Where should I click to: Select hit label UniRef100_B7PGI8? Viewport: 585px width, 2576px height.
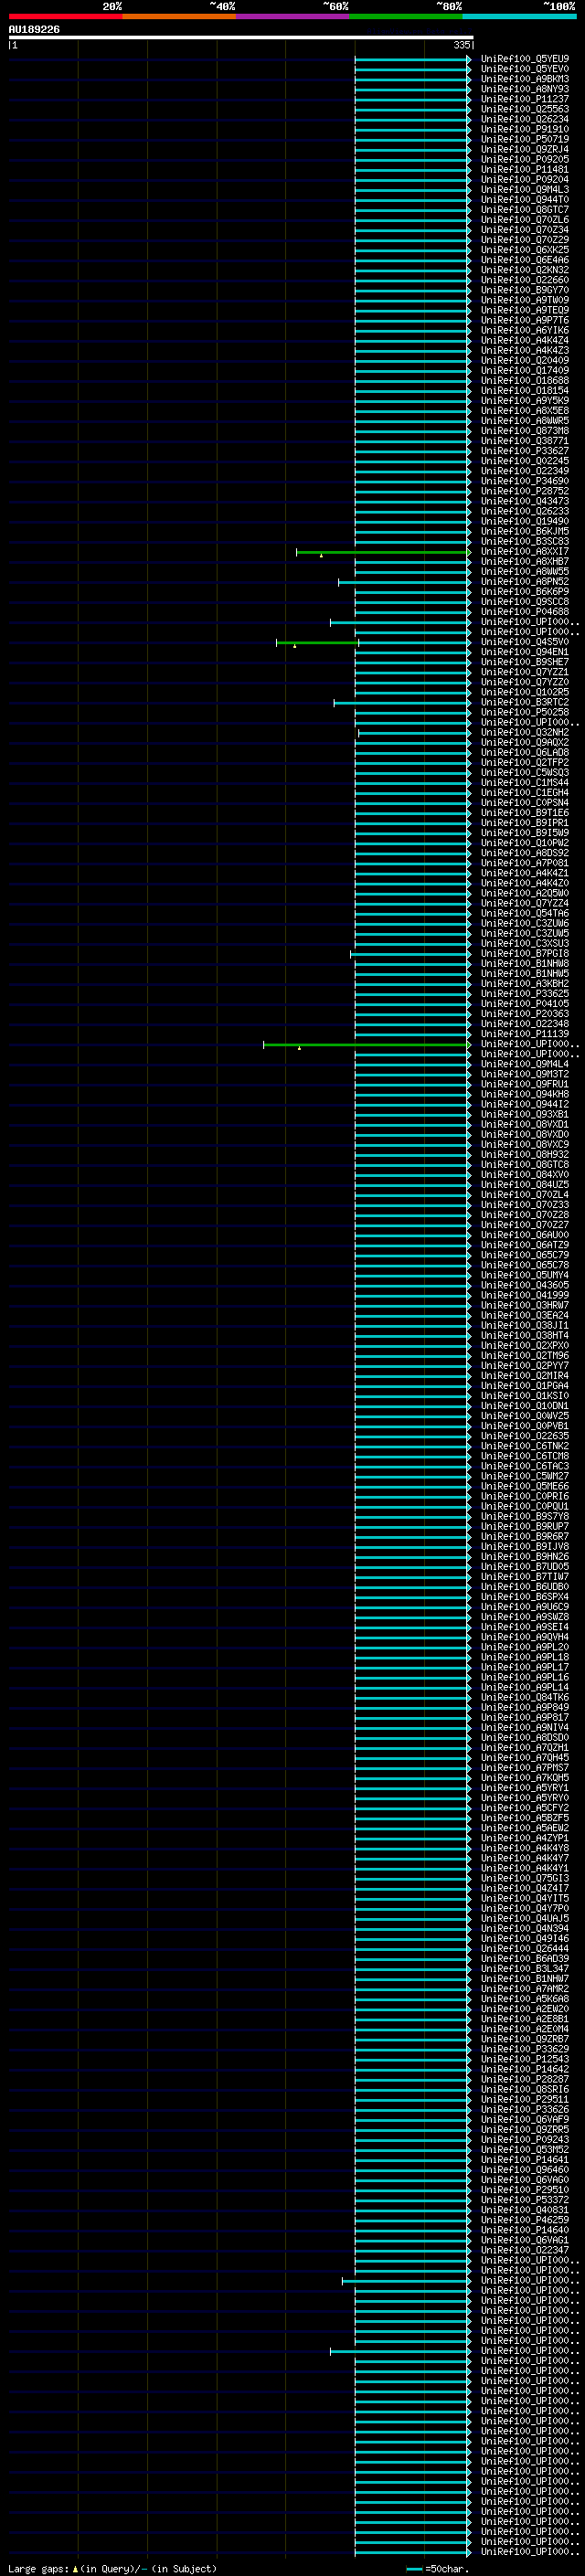coord(525,954)
